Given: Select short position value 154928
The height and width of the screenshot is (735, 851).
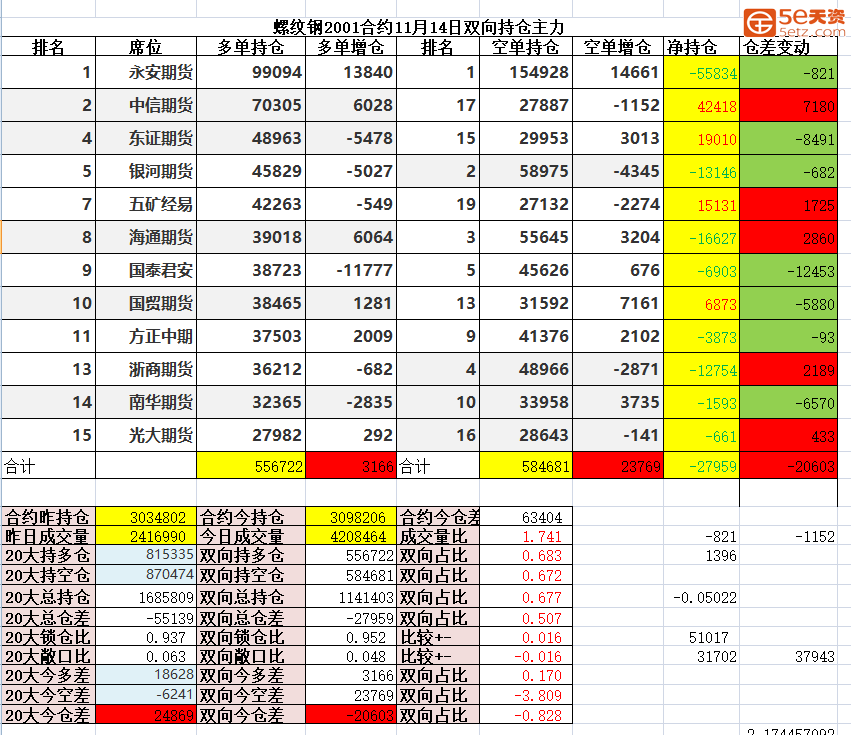Looking at the screenshot, I should pyautogui.click(x=526, y=72).
